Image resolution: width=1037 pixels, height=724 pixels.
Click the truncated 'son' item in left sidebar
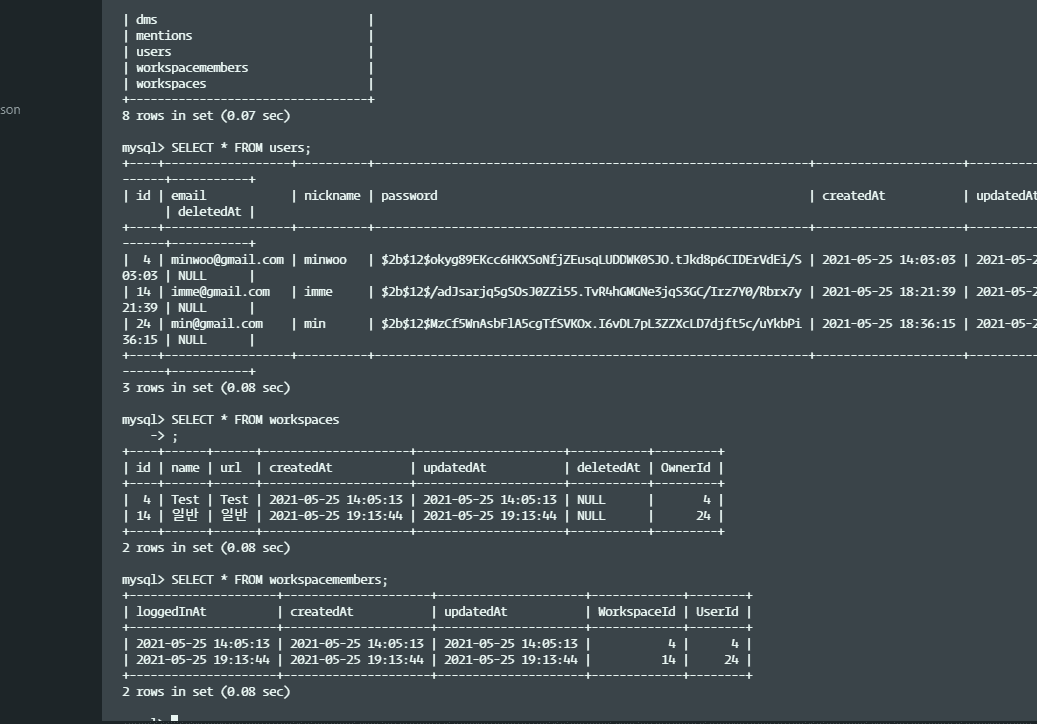10,110
